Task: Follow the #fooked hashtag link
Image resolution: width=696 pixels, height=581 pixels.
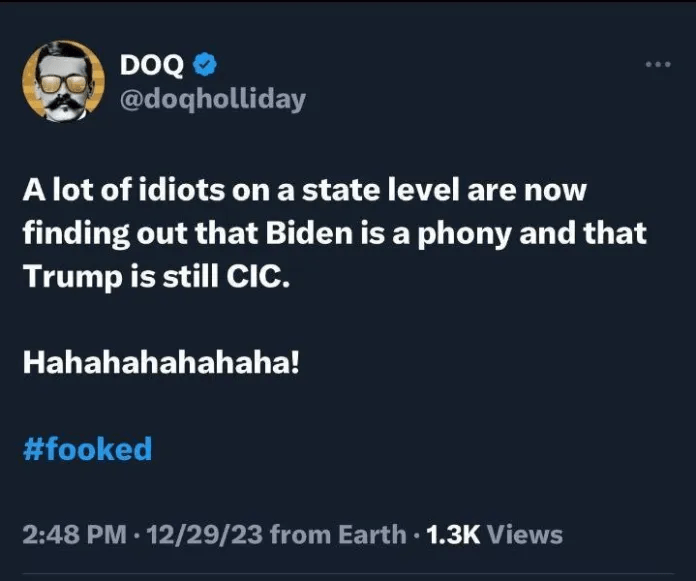Action: [x=87, y=448]
